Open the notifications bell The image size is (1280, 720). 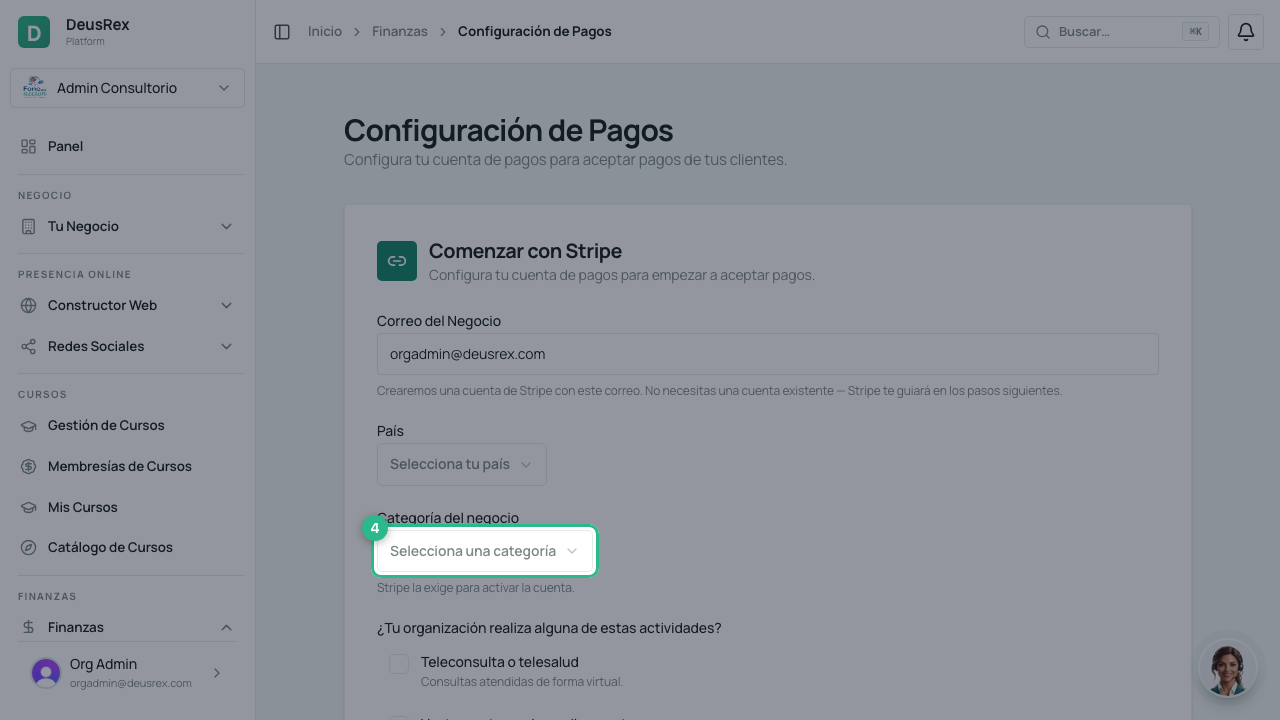[x=1246, y=32]
